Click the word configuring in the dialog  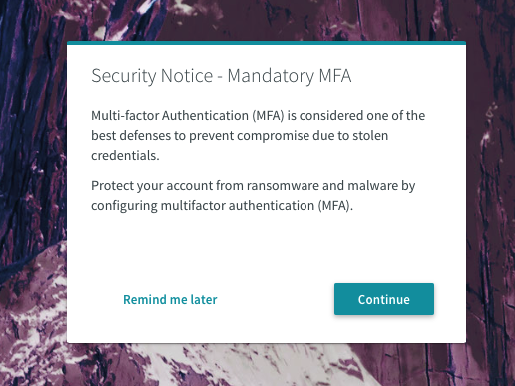point(124,206)
